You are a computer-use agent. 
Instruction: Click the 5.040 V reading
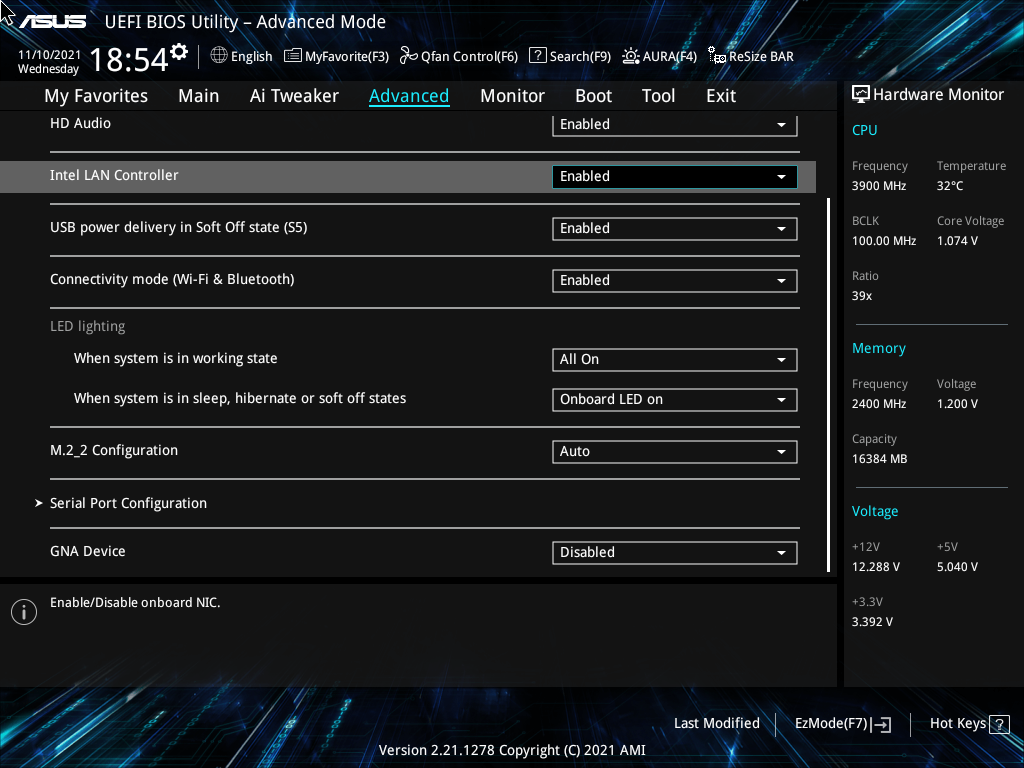point(957,567)
